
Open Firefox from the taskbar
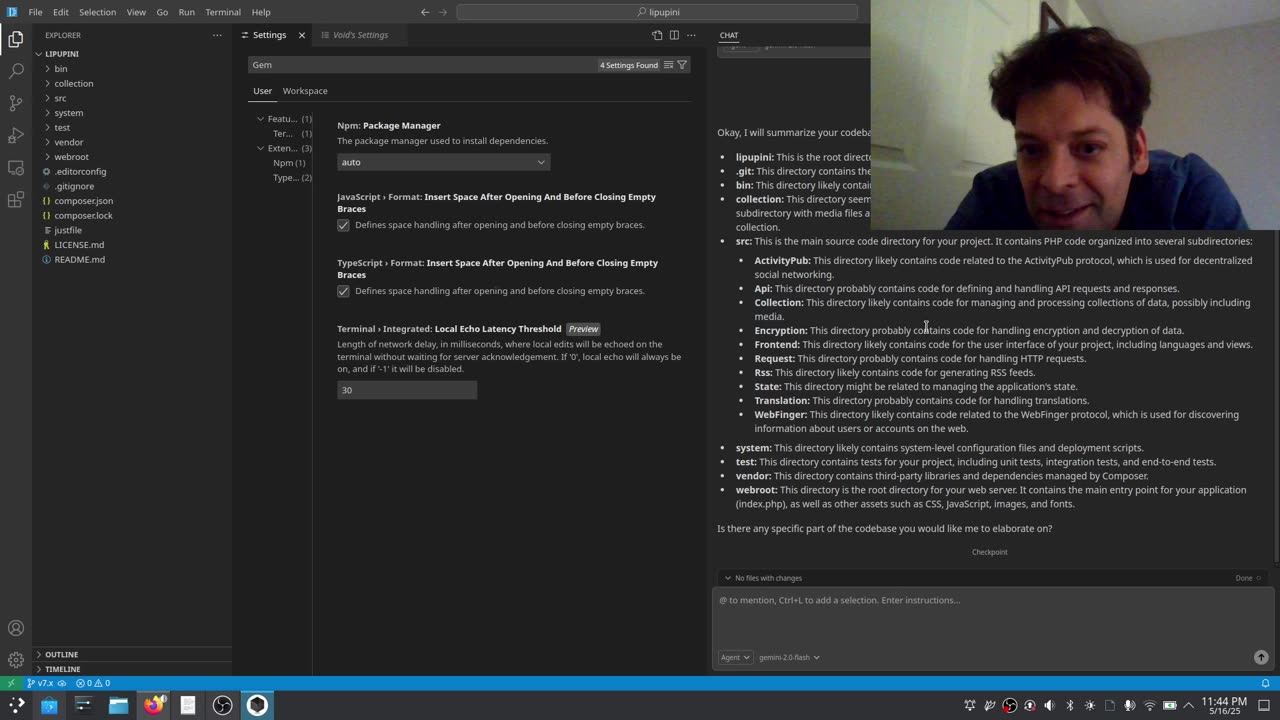153,705
